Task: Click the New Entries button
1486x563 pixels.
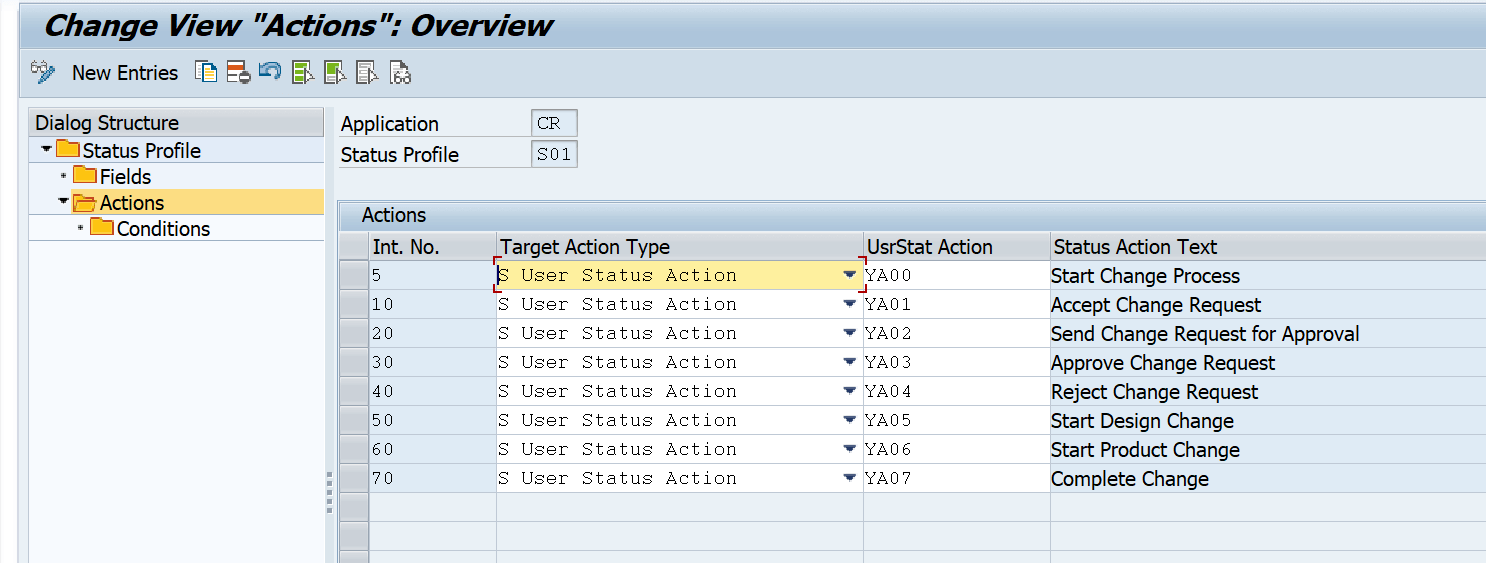Action: [x=125, y=73]
